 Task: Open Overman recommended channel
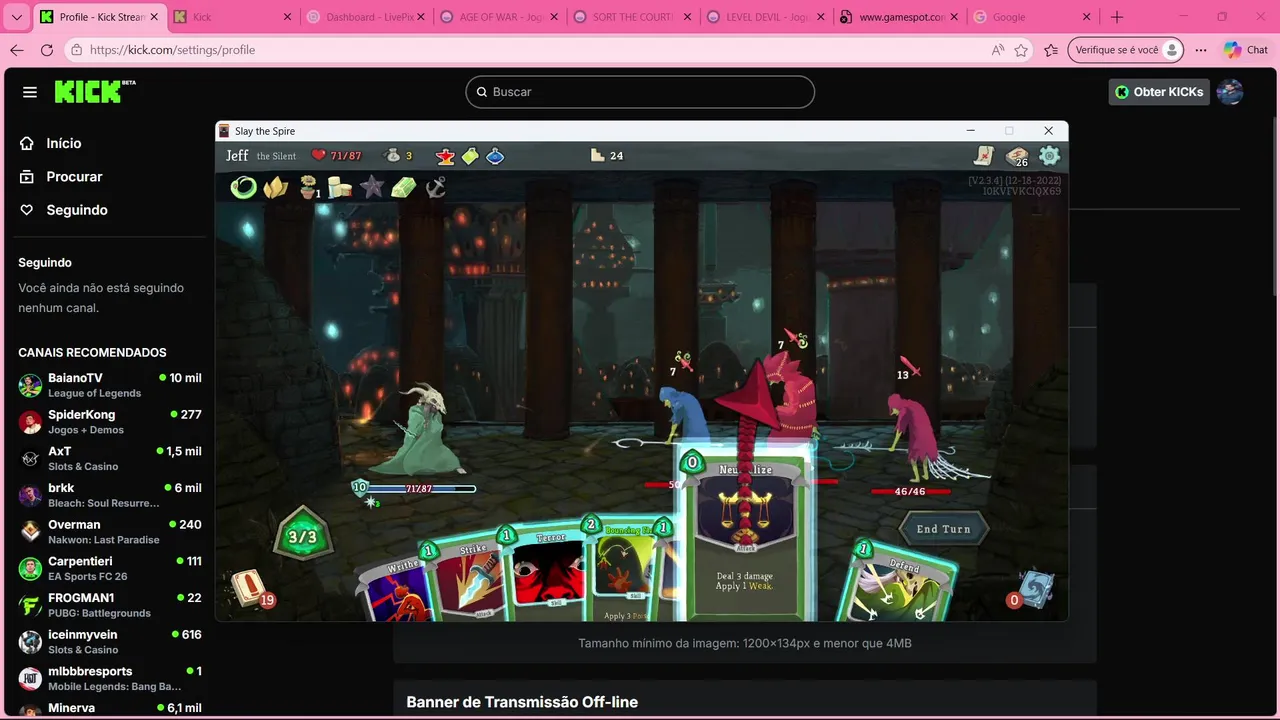[110, 531]
